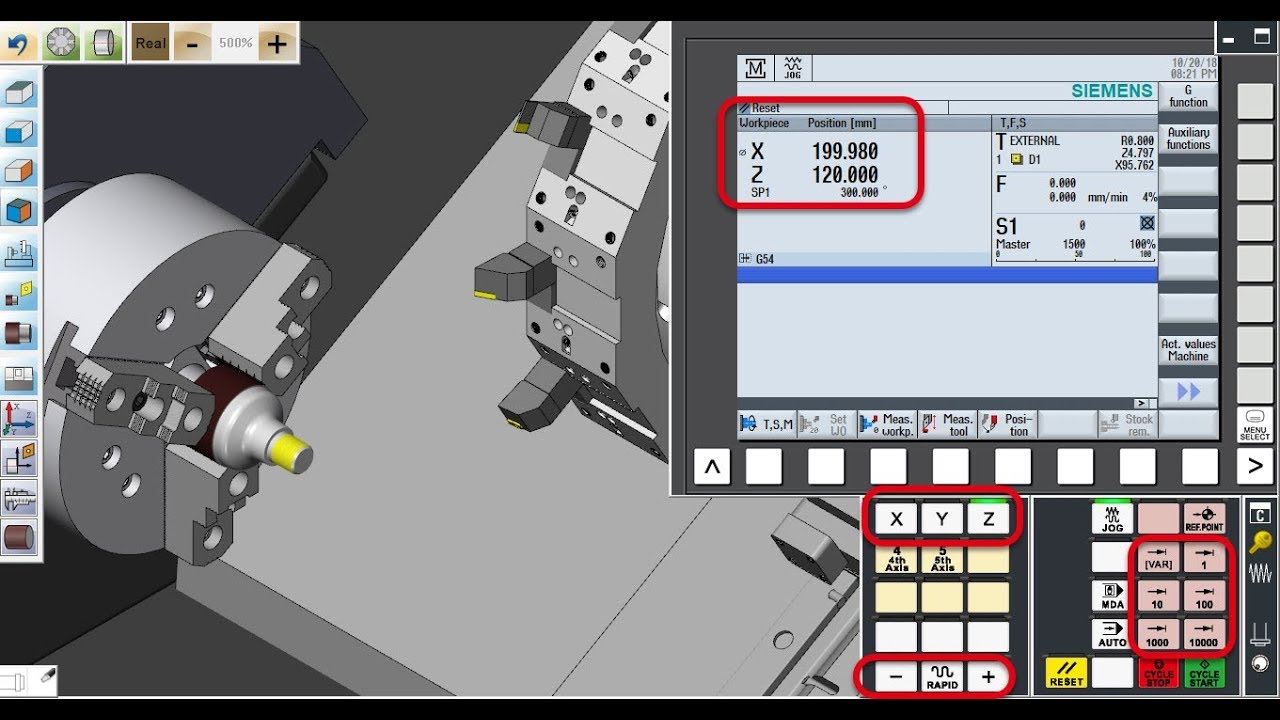The height and width of the screenshot is (720, 1280).
Task: Increase zoom with the plus button beside 500%
Action: (277, 44)
